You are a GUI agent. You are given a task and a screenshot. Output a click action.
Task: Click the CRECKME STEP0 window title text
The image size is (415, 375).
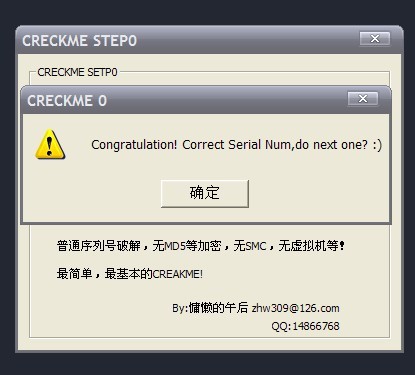(x=80, y=41)
